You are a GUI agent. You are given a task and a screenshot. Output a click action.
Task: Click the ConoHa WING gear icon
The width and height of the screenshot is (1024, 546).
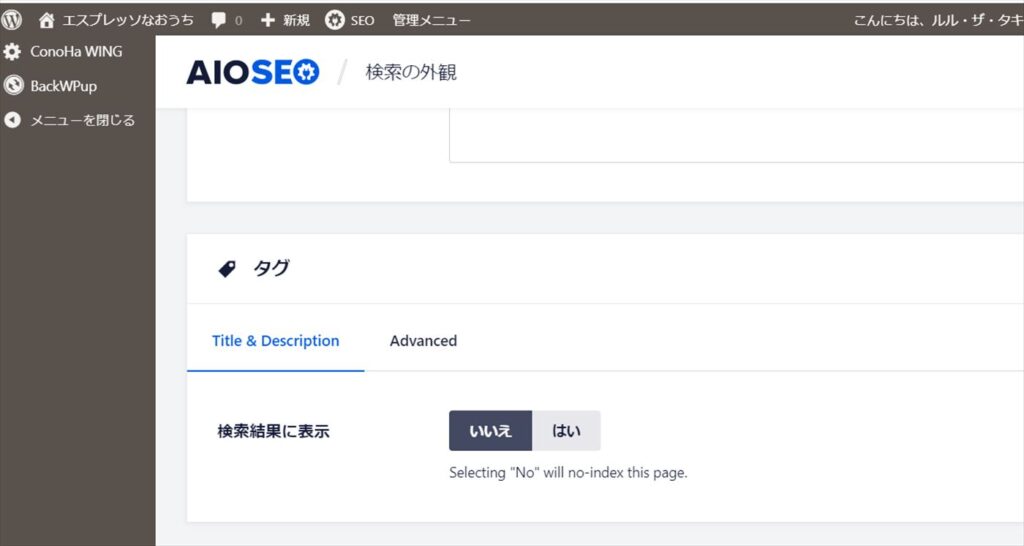(12, 52)
